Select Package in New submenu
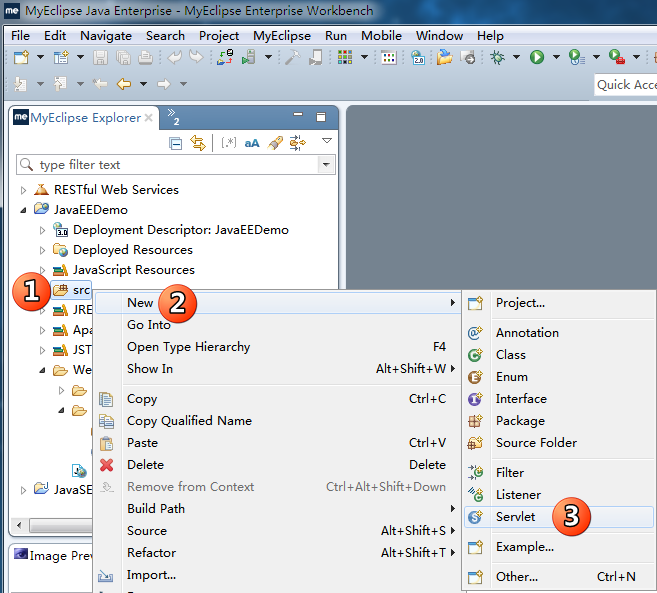This screenshot has width=657, height=593. click(559, 421)
